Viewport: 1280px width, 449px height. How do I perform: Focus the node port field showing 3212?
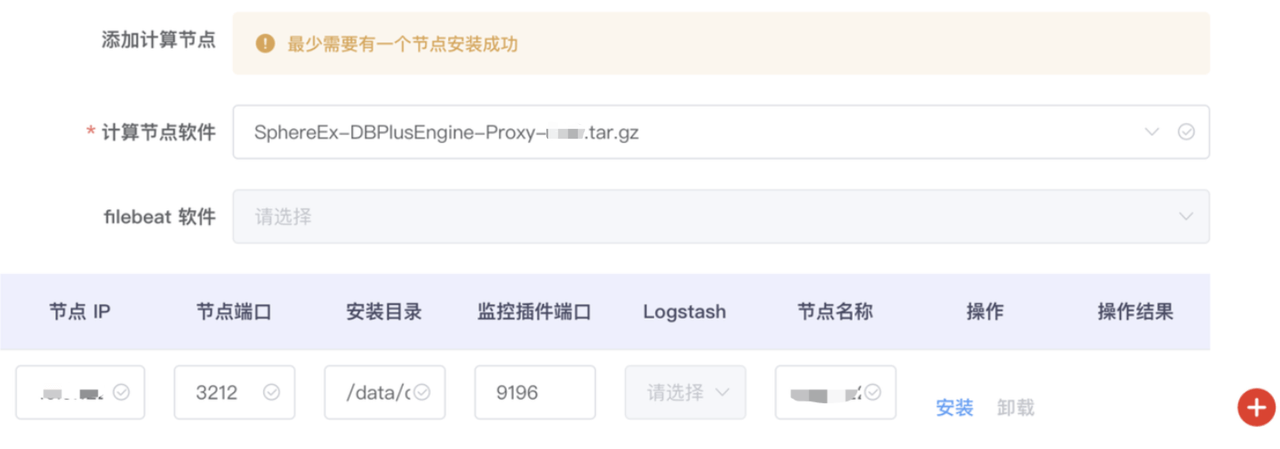220,392
